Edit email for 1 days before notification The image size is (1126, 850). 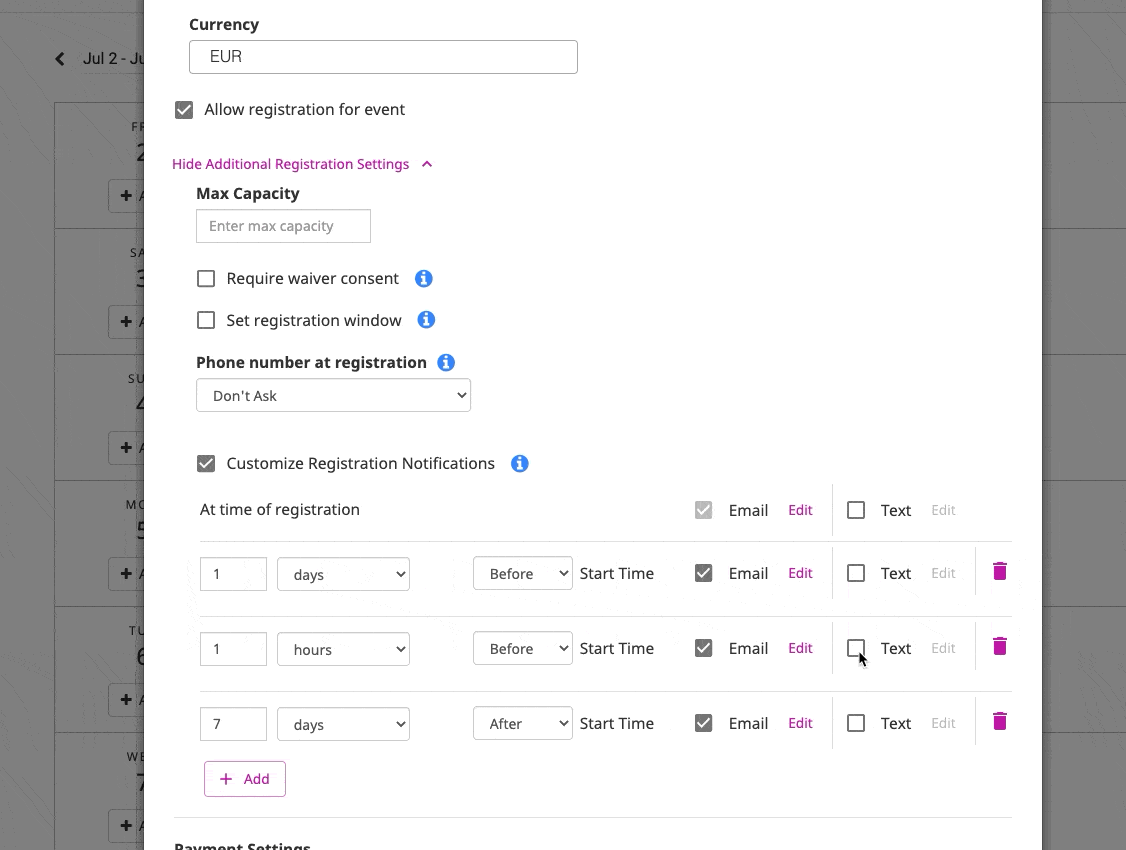[x=800, y=574]
